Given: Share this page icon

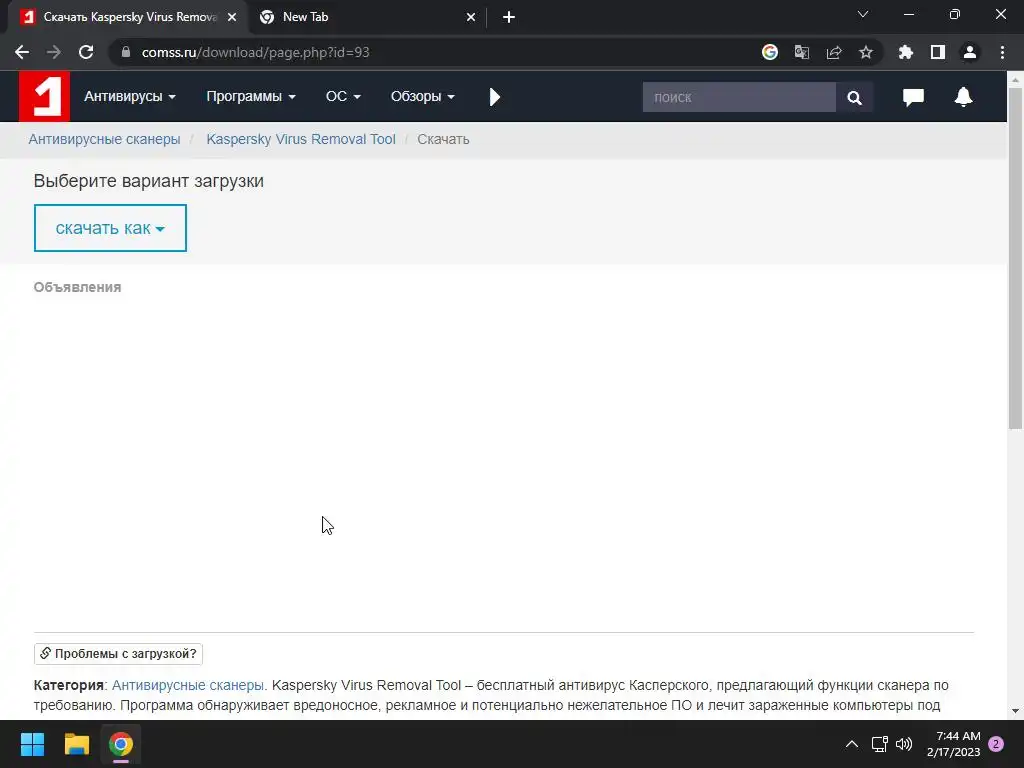Looking at the screenshot, I should click(834, 52).
